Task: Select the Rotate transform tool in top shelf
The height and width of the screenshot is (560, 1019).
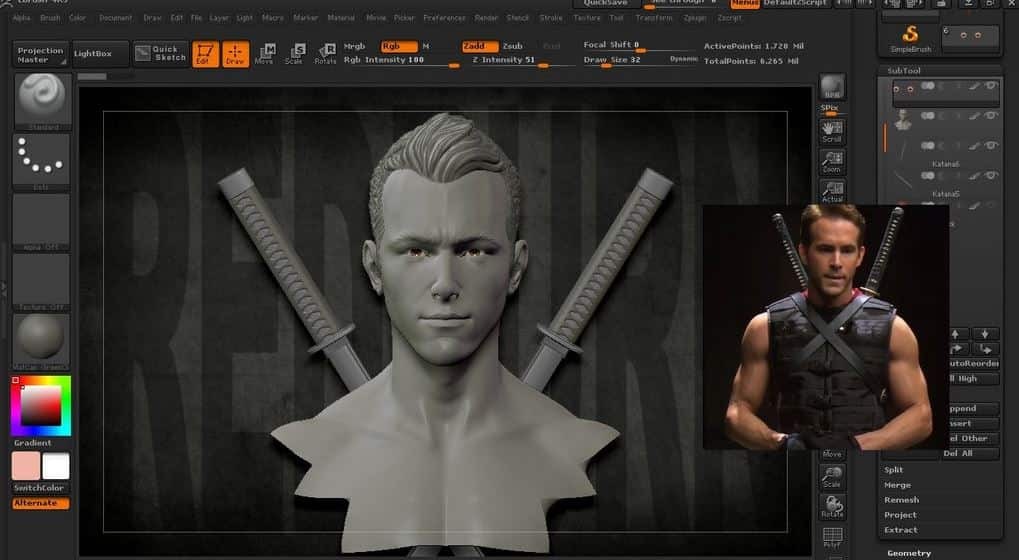Action: click(326, 54)
